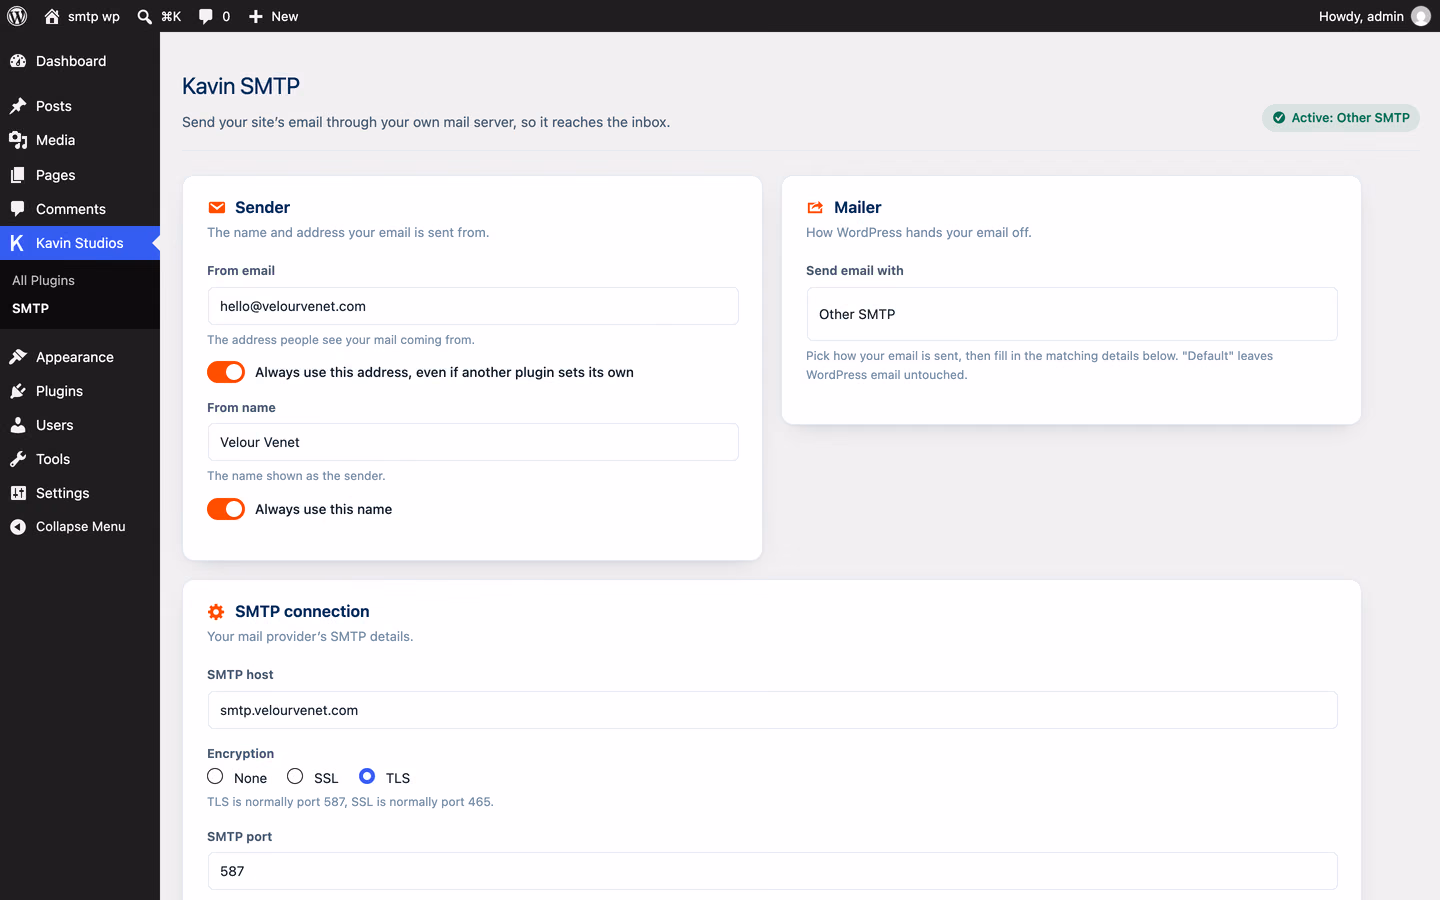This screenshot has width=1440, height=900.
Task: Click the Tools wrench icon
Action: [x=18, y=459]
